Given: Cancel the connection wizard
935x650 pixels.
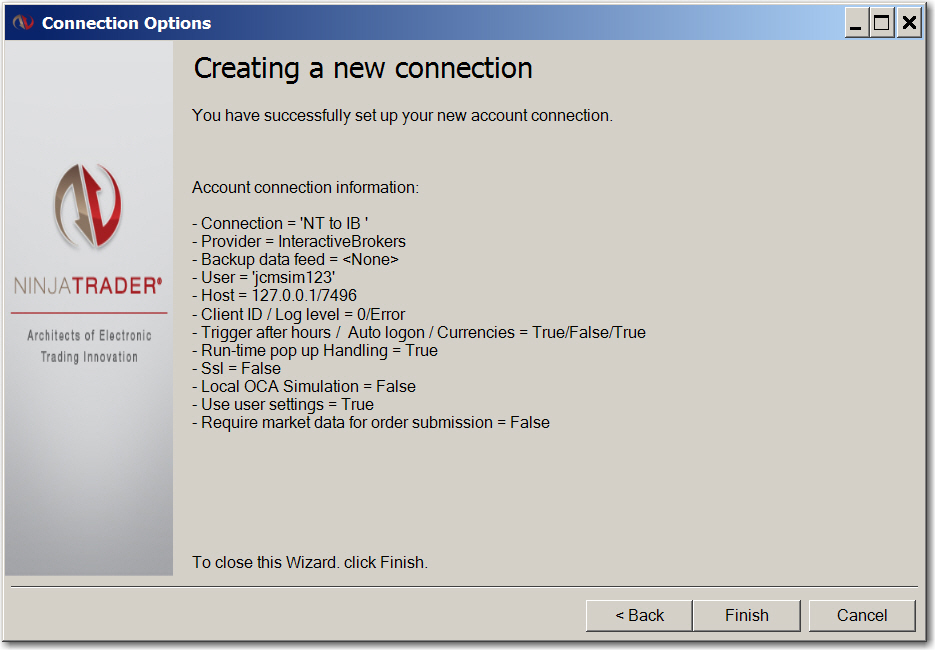Looking at the screenshot, I should click(x=862, y=615).
